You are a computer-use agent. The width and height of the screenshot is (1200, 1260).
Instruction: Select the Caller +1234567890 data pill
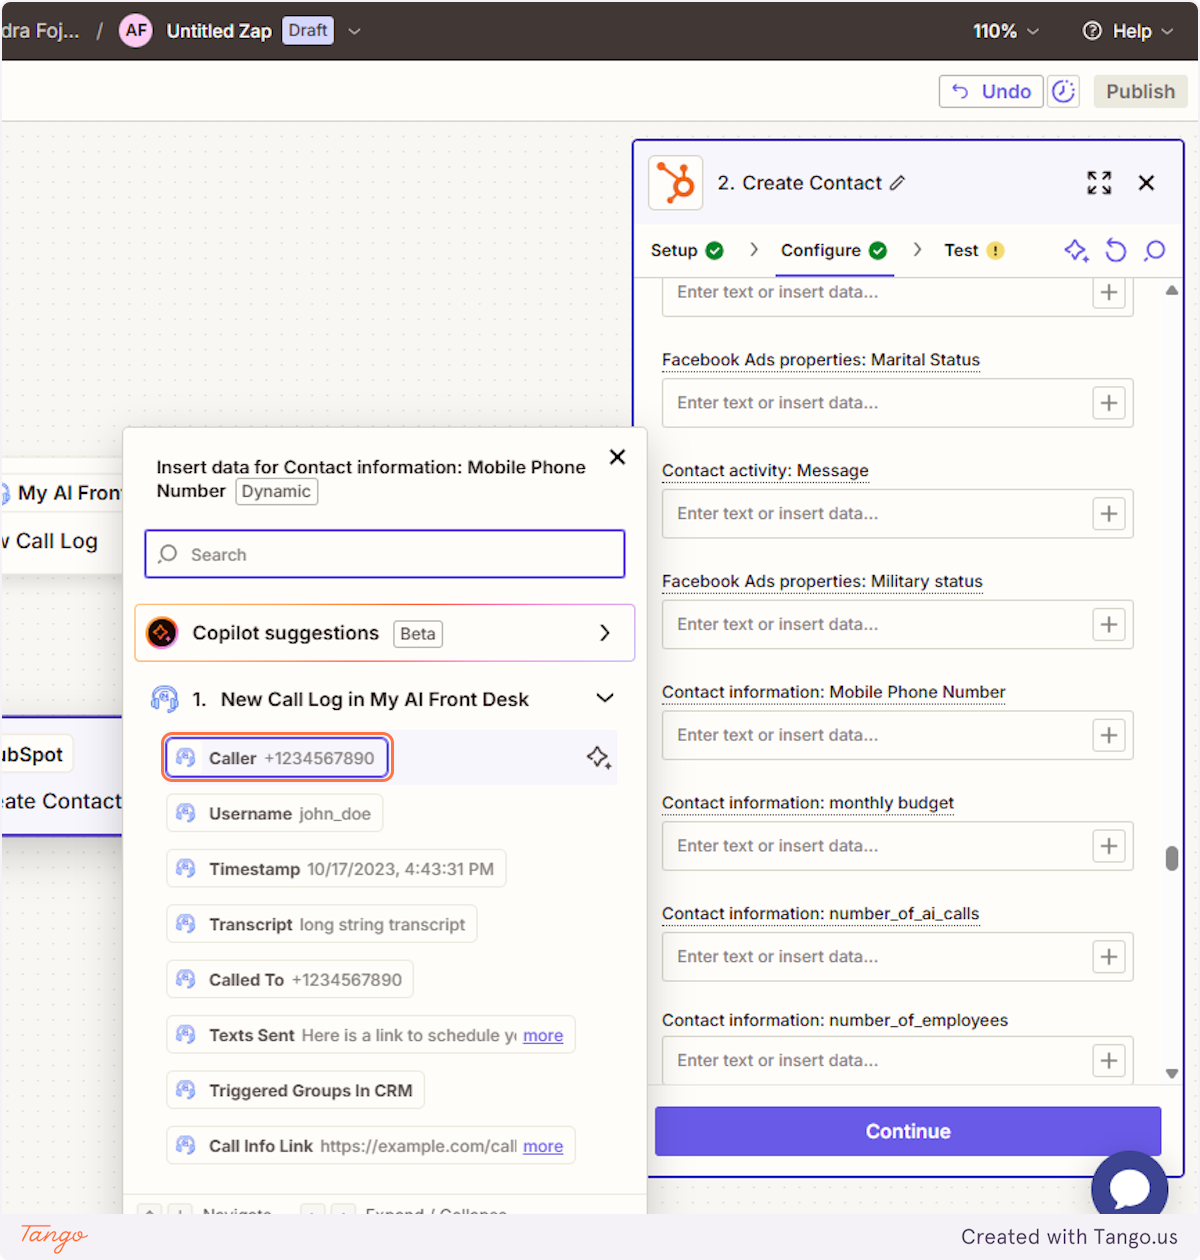coord(277,758)
